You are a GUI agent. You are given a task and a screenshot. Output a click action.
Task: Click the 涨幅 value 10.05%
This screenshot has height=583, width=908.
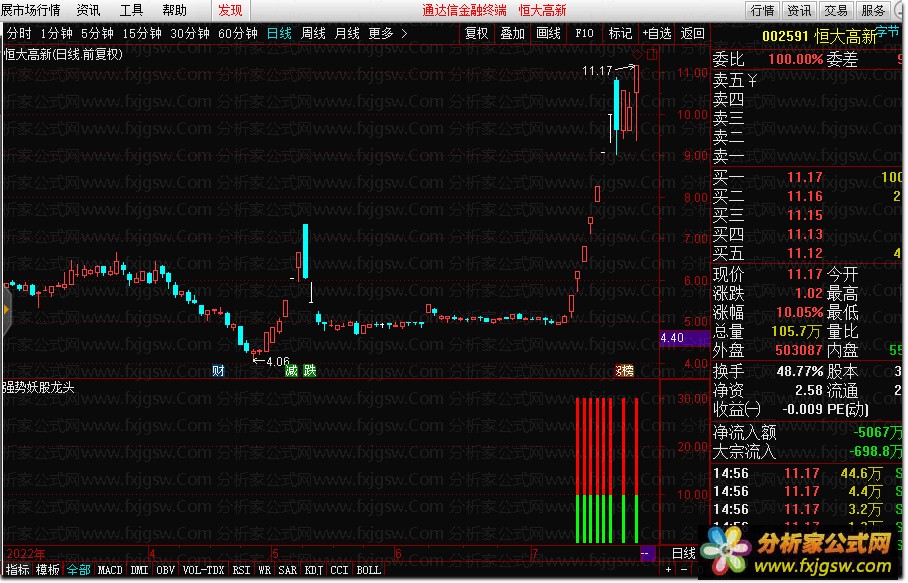799,313
